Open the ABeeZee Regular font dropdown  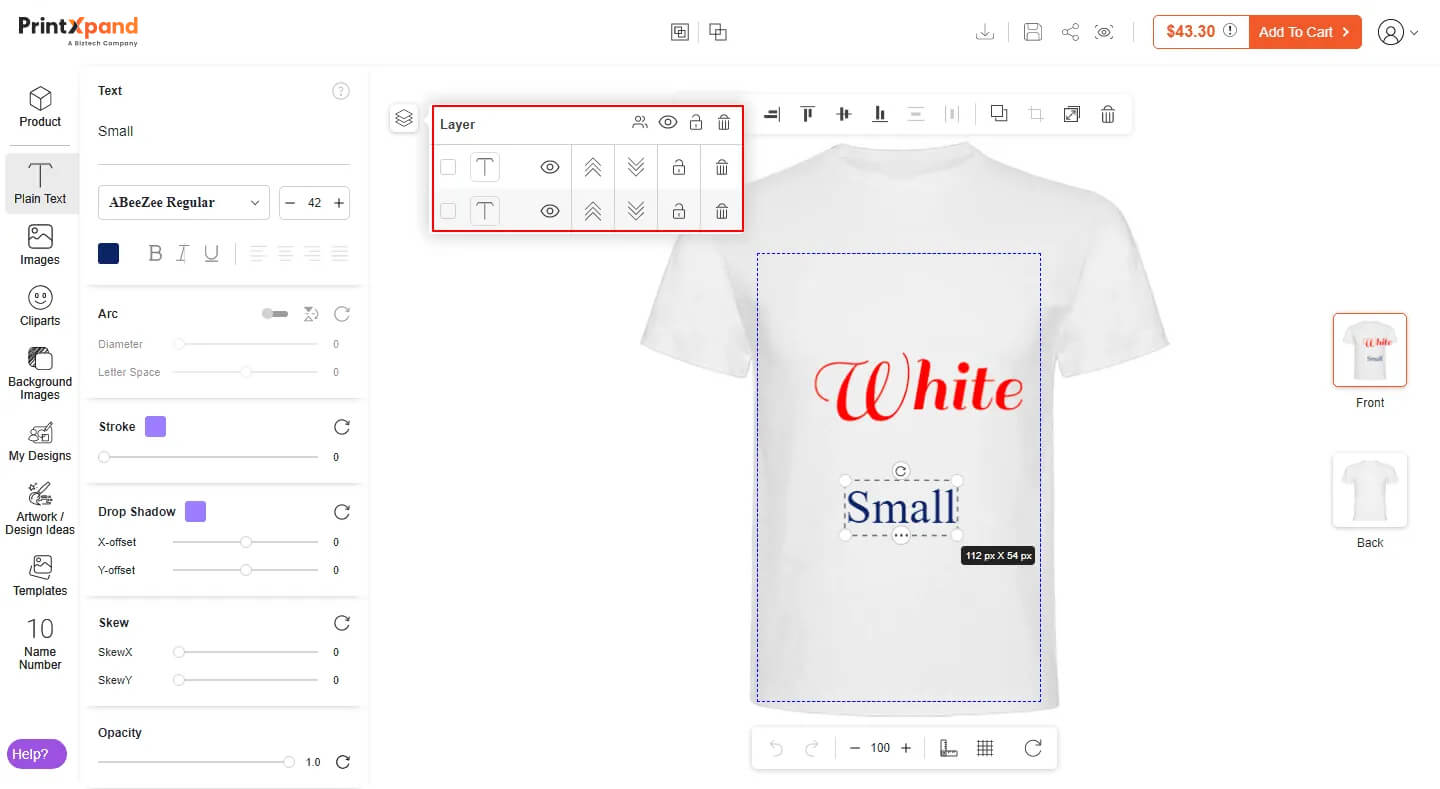tap(184, 202)
